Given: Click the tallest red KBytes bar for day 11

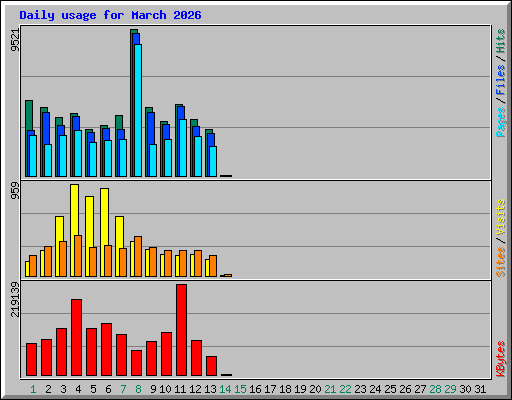Looking at the screenshot, I should point(181,330).
